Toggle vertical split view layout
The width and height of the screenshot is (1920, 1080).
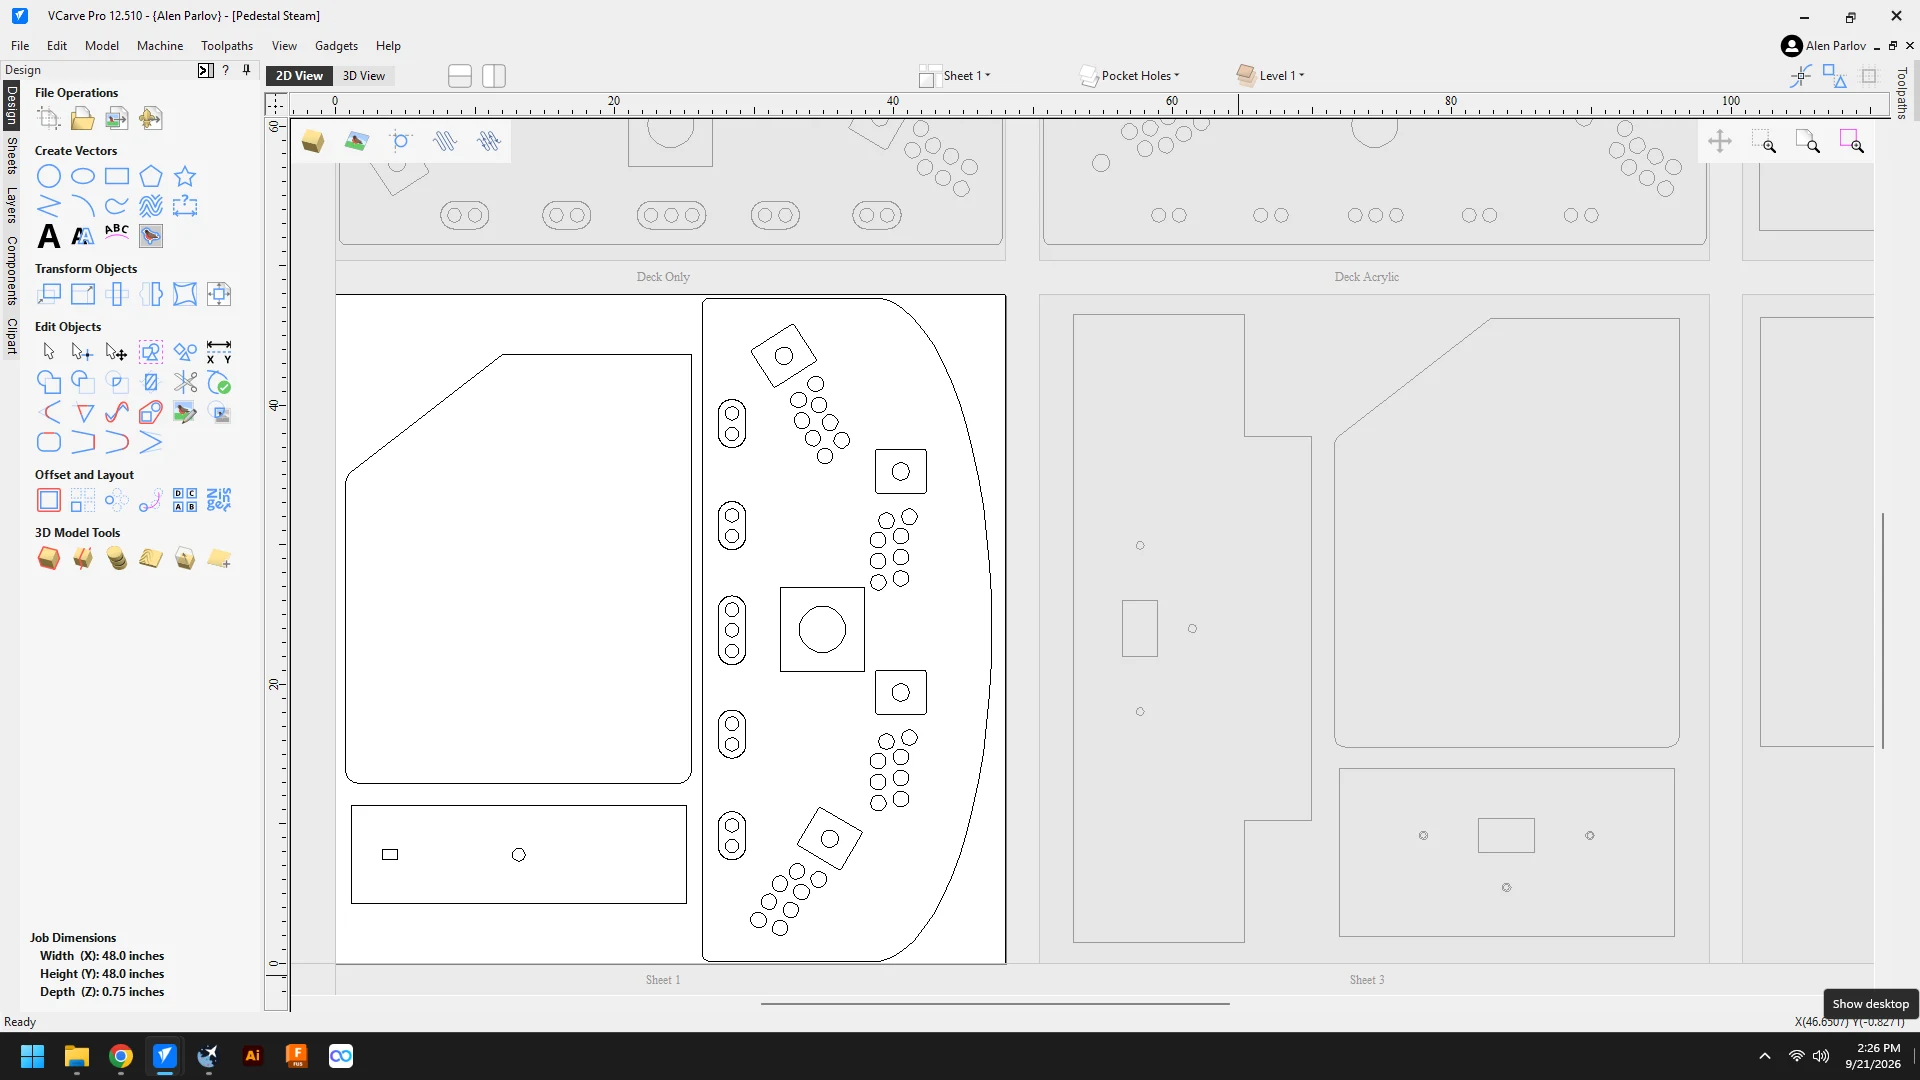click(x=494, y=76)
